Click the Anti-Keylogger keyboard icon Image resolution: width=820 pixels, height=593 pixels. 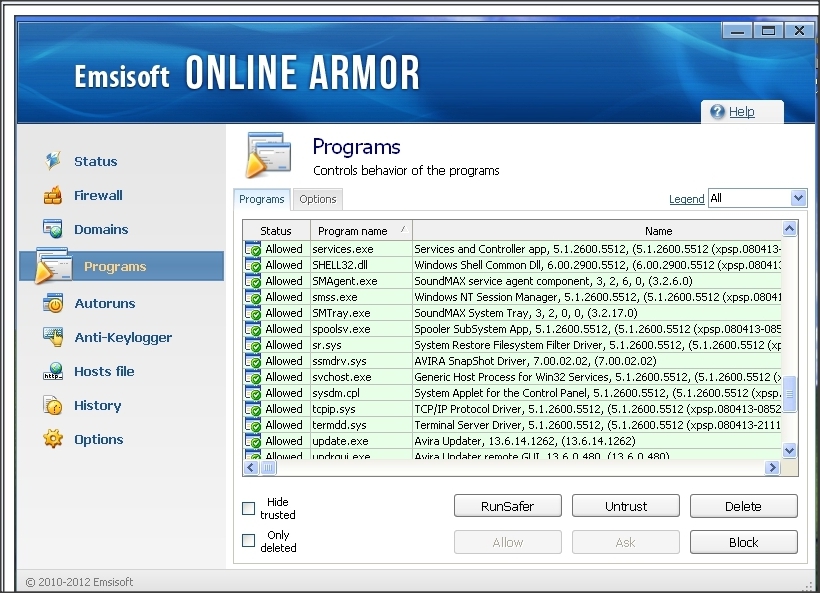53,337
